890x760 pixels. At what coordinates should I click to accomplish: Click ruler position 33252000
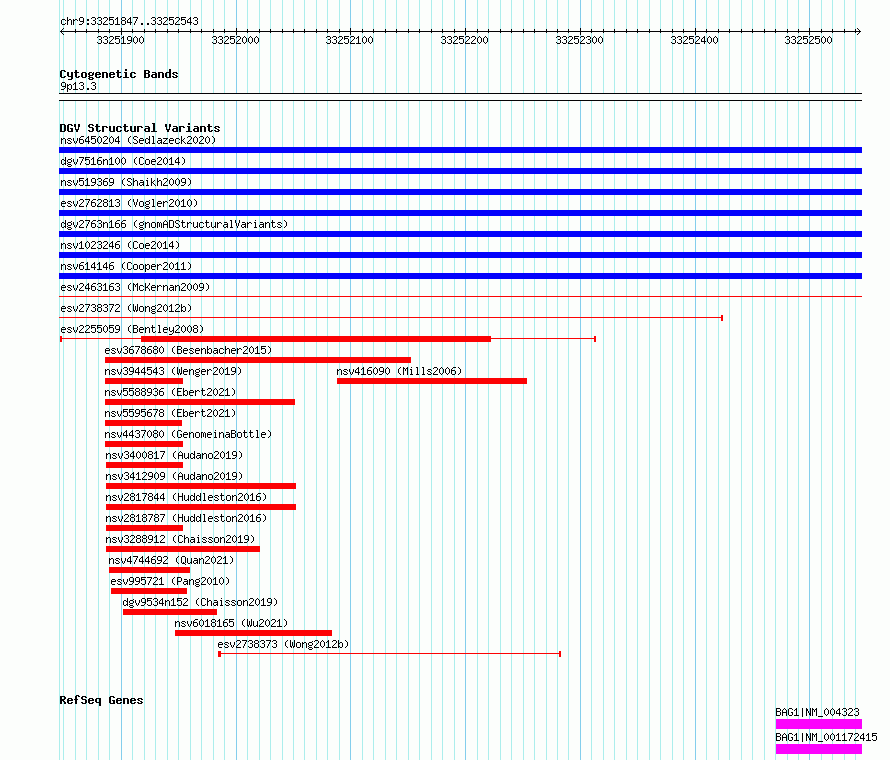click(x=236, y=40)
